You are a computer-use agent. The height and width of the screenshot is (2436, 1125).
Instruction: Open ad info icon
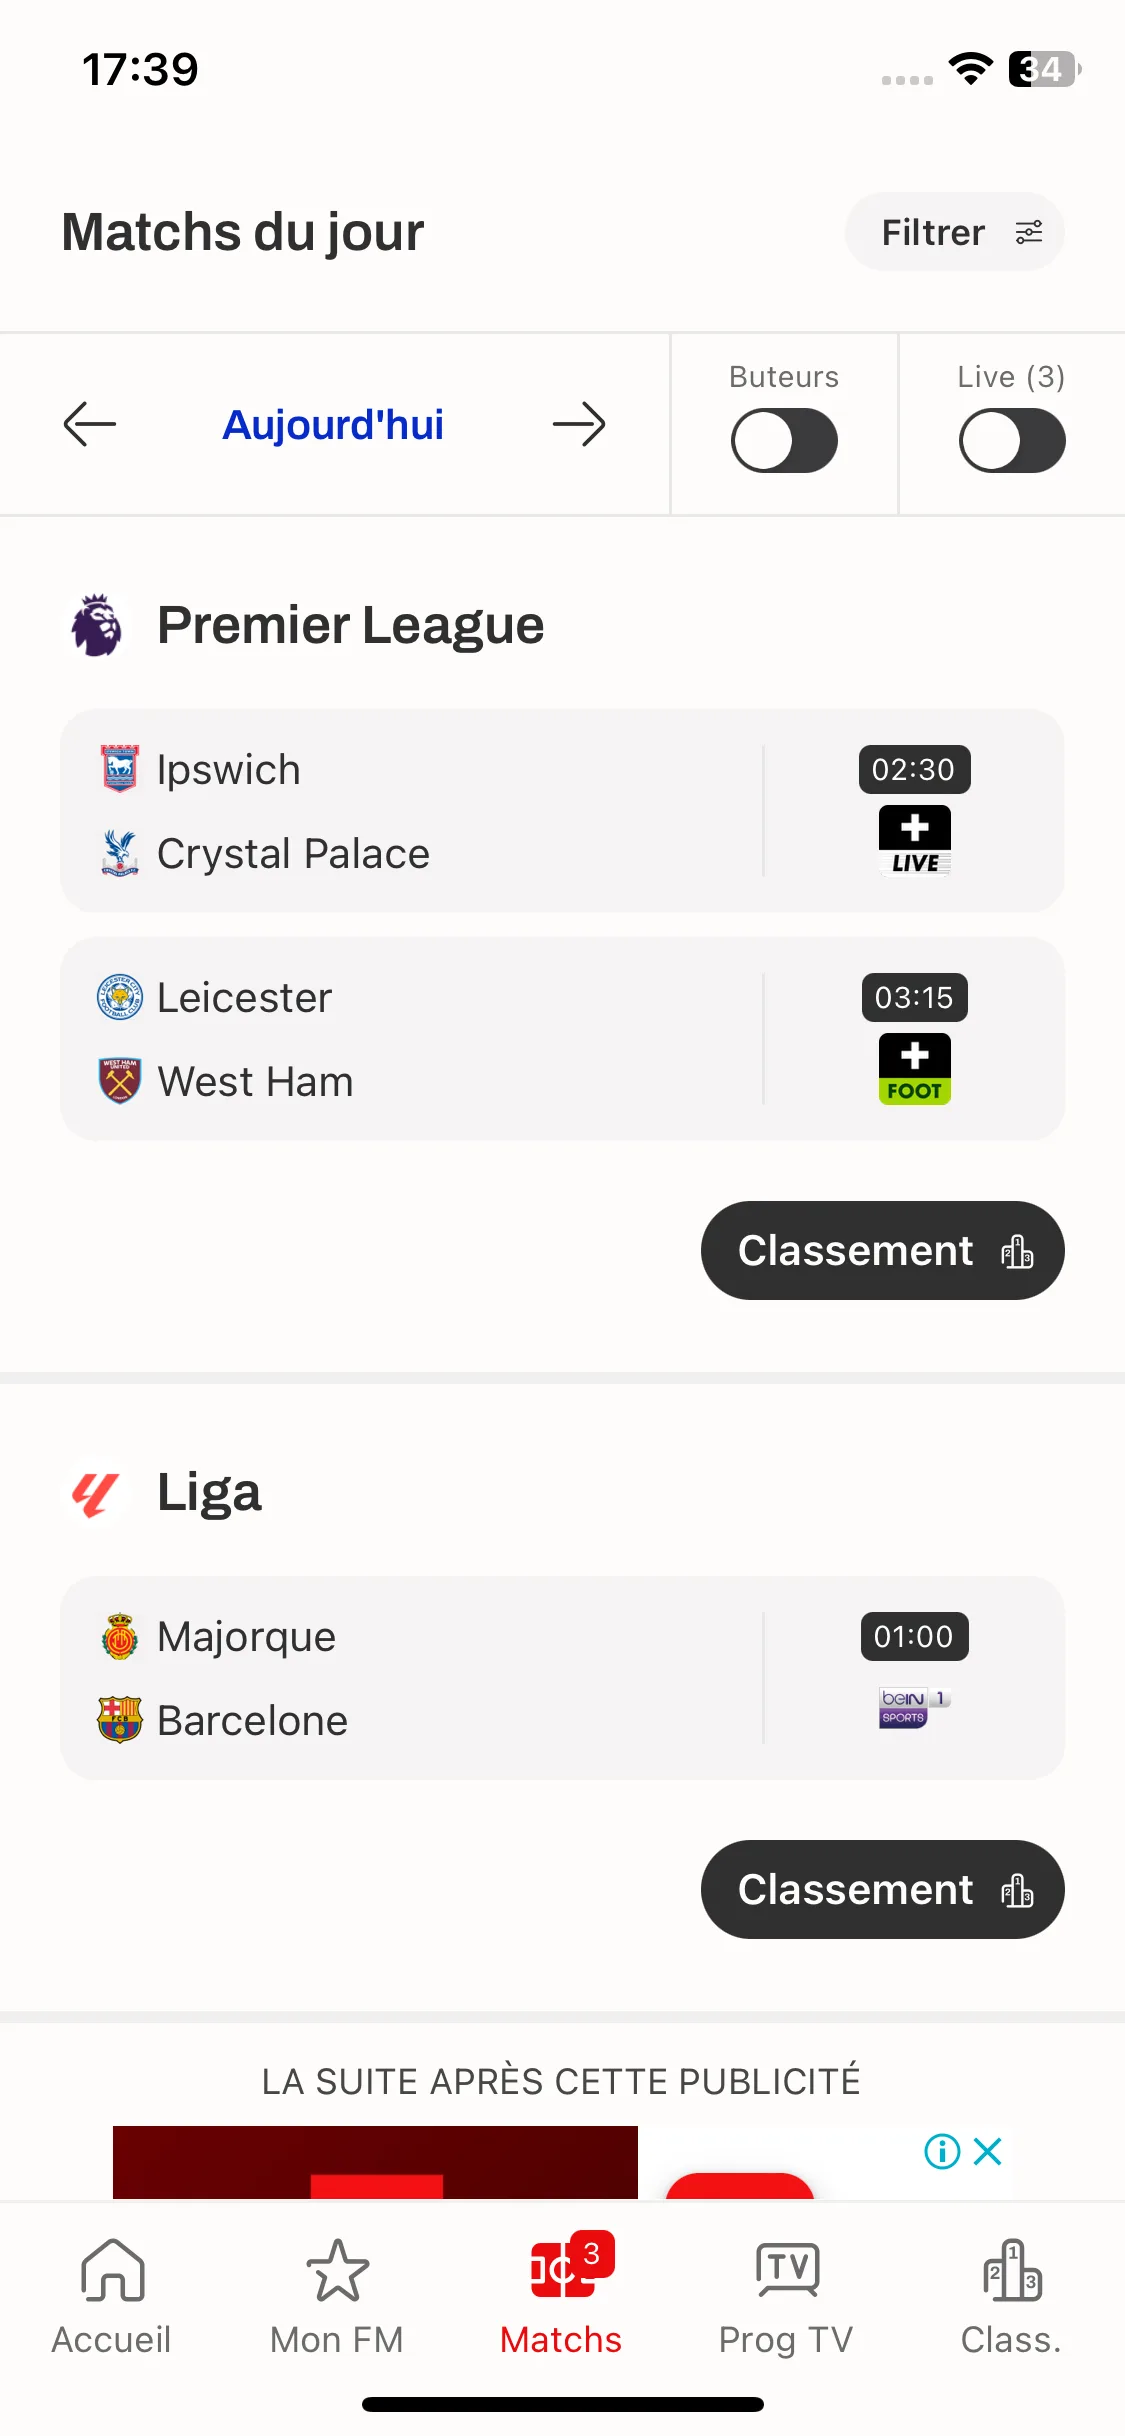tap(942, 2151)
